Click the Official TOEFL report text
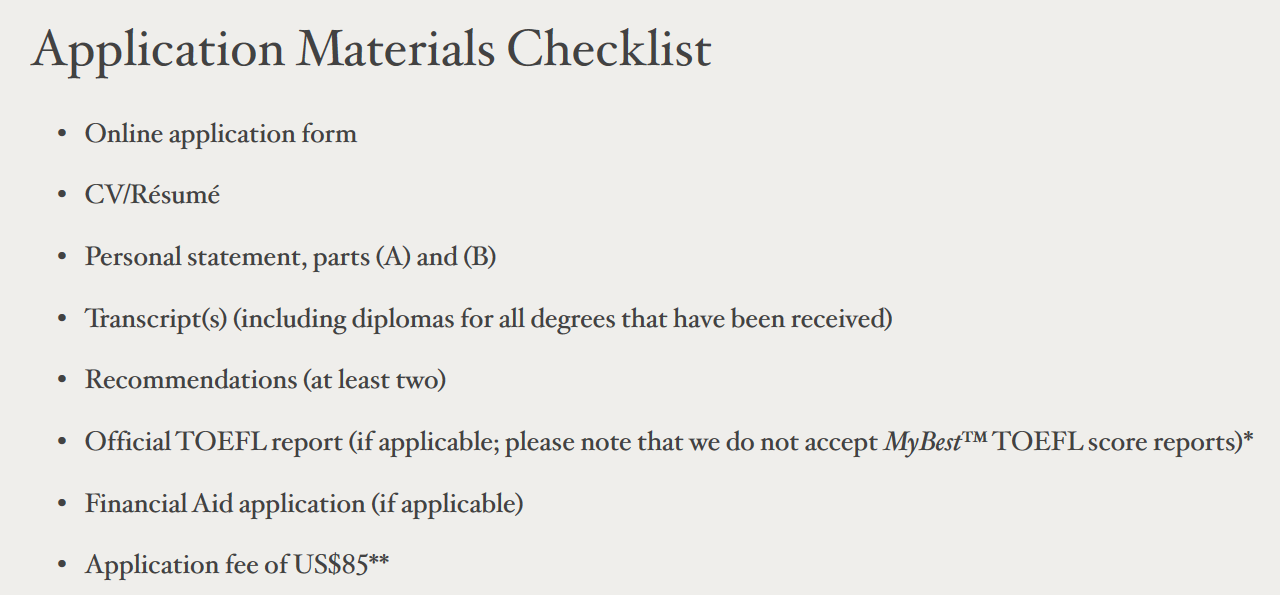Screen dimensions: 1280x595 pyautogui.click(x=213, y=442)
